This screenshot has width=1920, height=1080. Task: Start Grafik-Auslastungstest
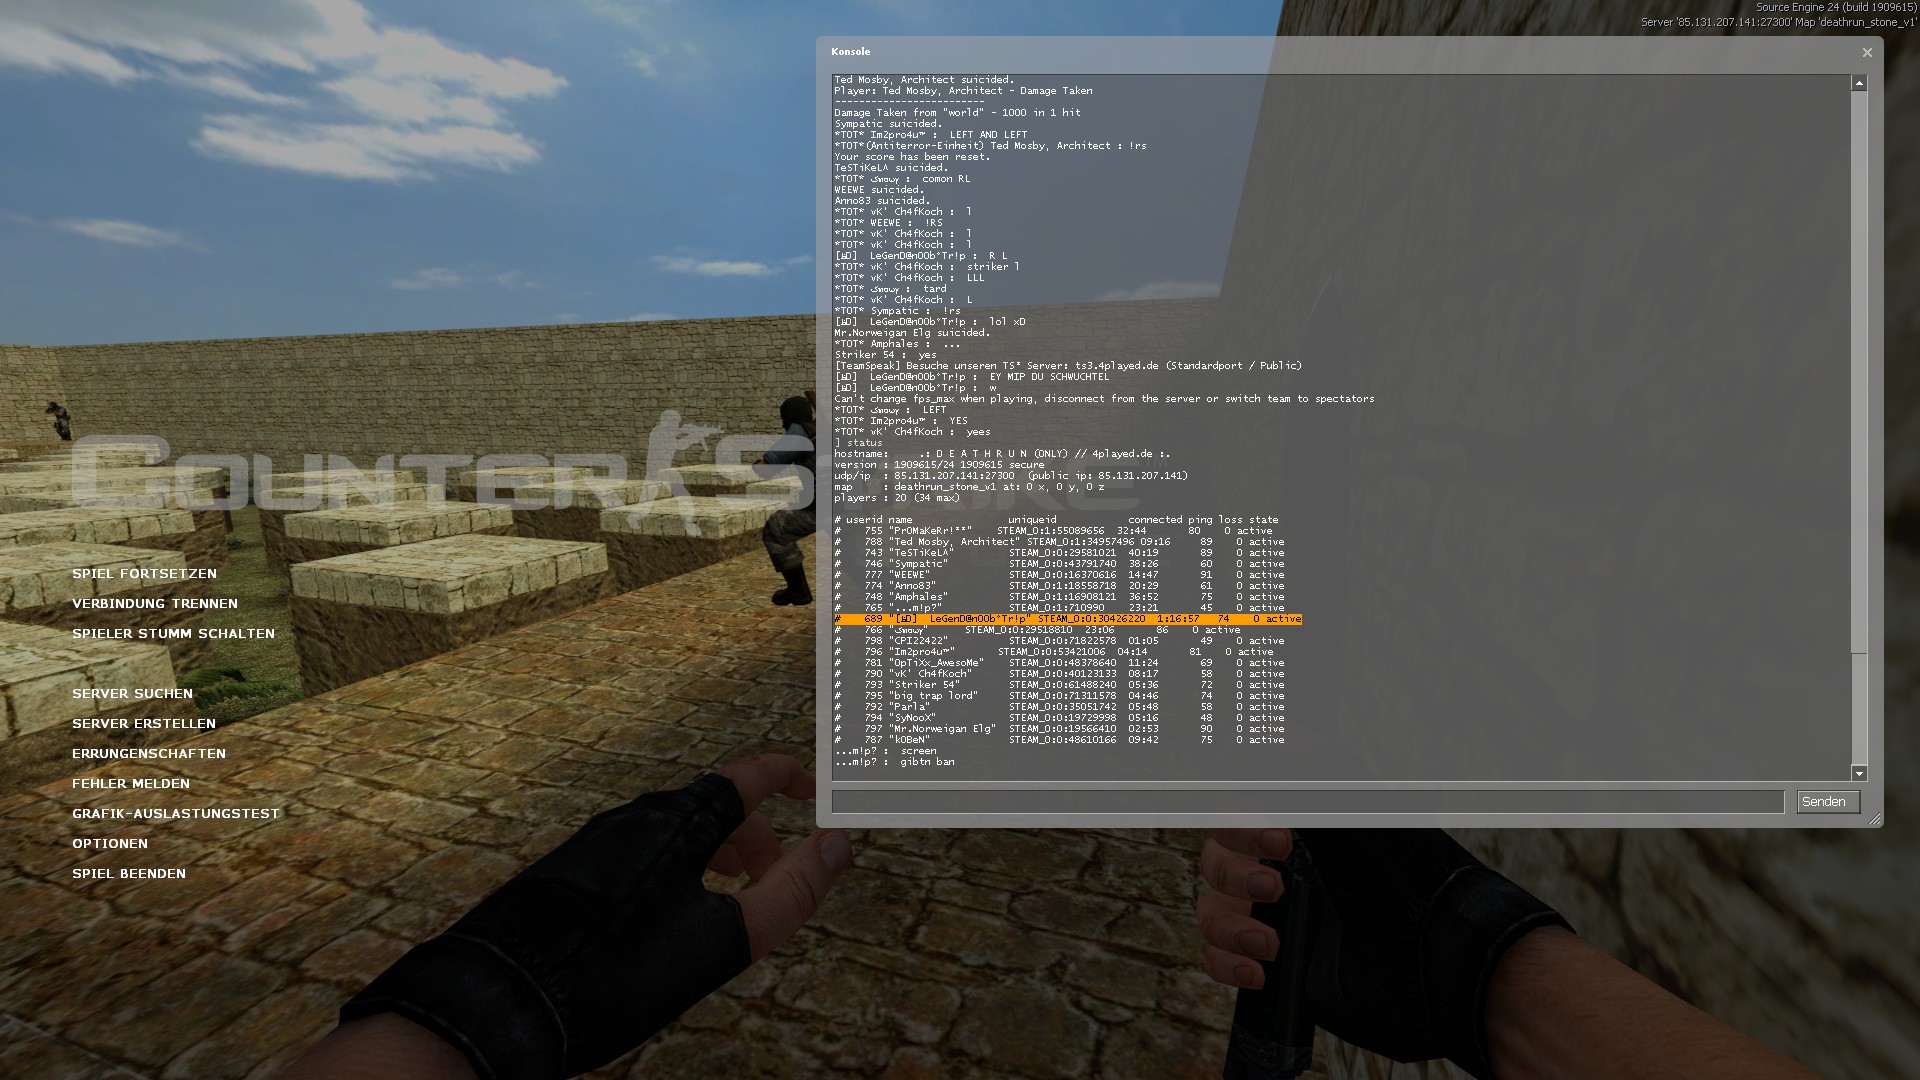pos(176,814)
